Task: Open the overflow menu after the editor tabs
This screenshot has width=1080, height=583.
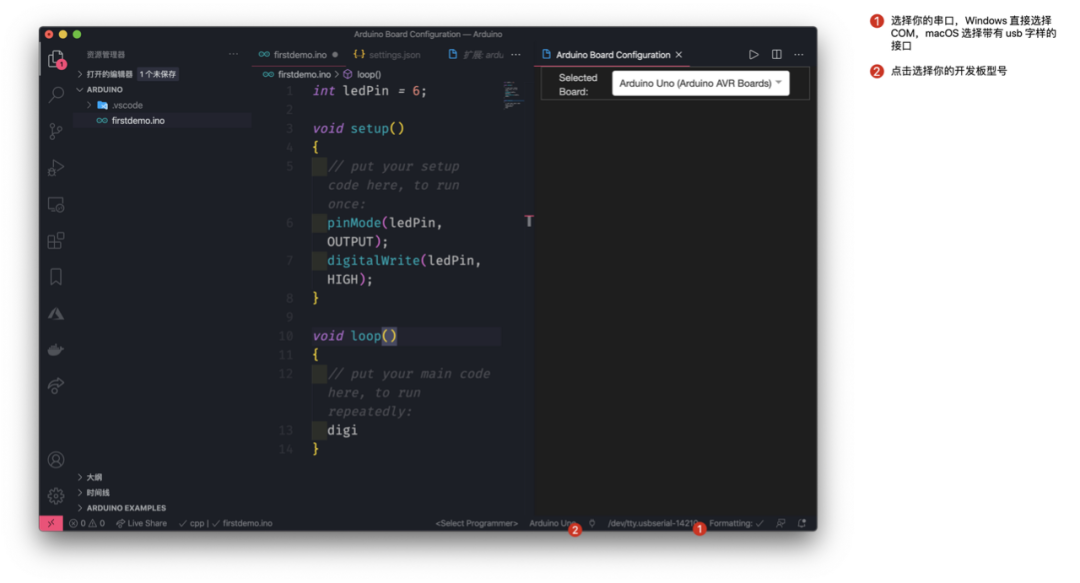Action: pyautogui.click(x=516, y=54)
